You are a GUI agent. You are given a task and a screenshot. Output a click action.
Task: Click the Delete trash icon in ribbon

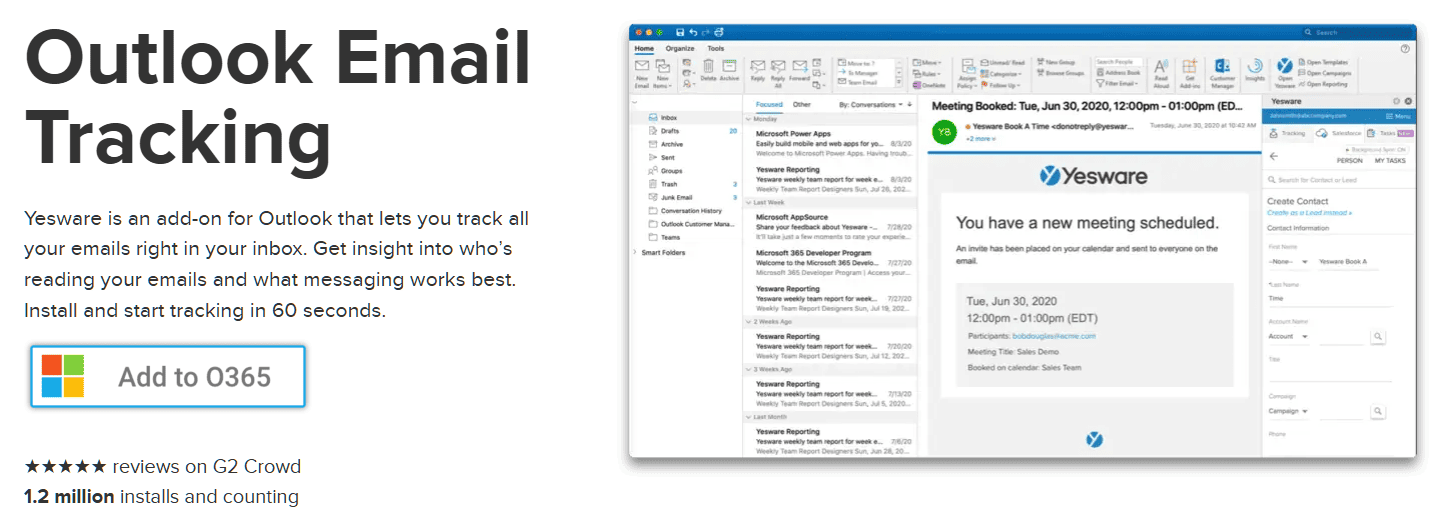[x=708, y=70]
